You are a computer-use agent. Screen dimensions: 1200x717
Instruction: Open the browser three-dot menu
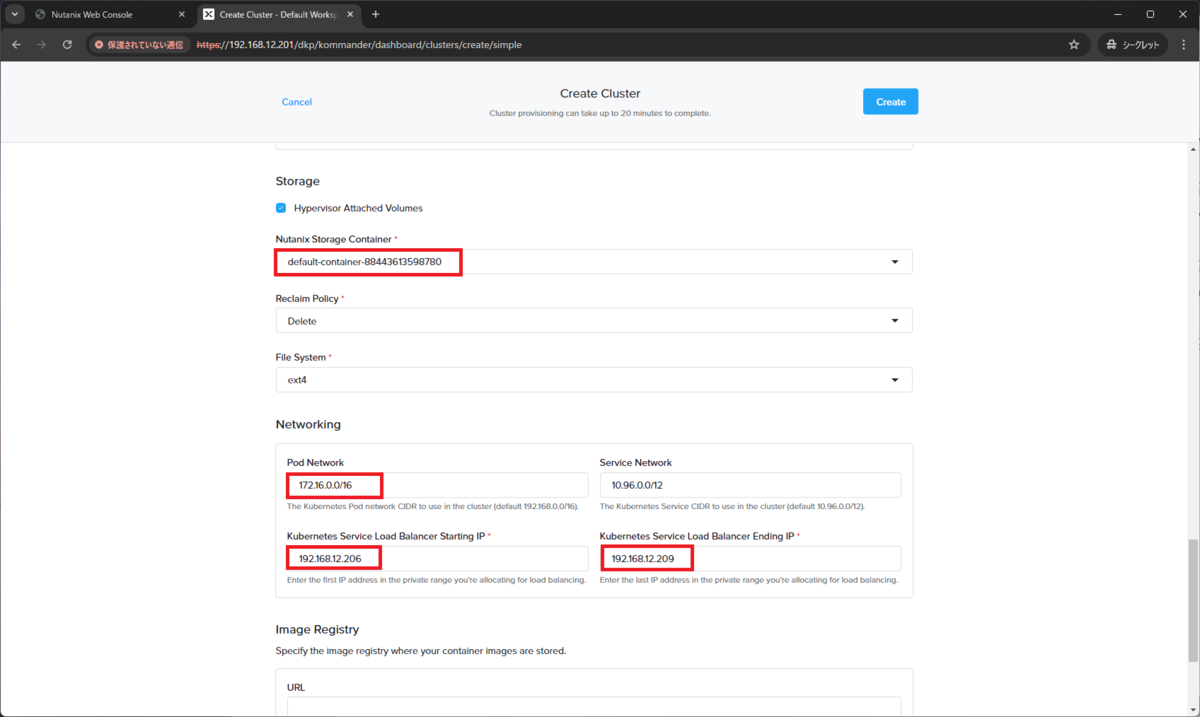1183,45
